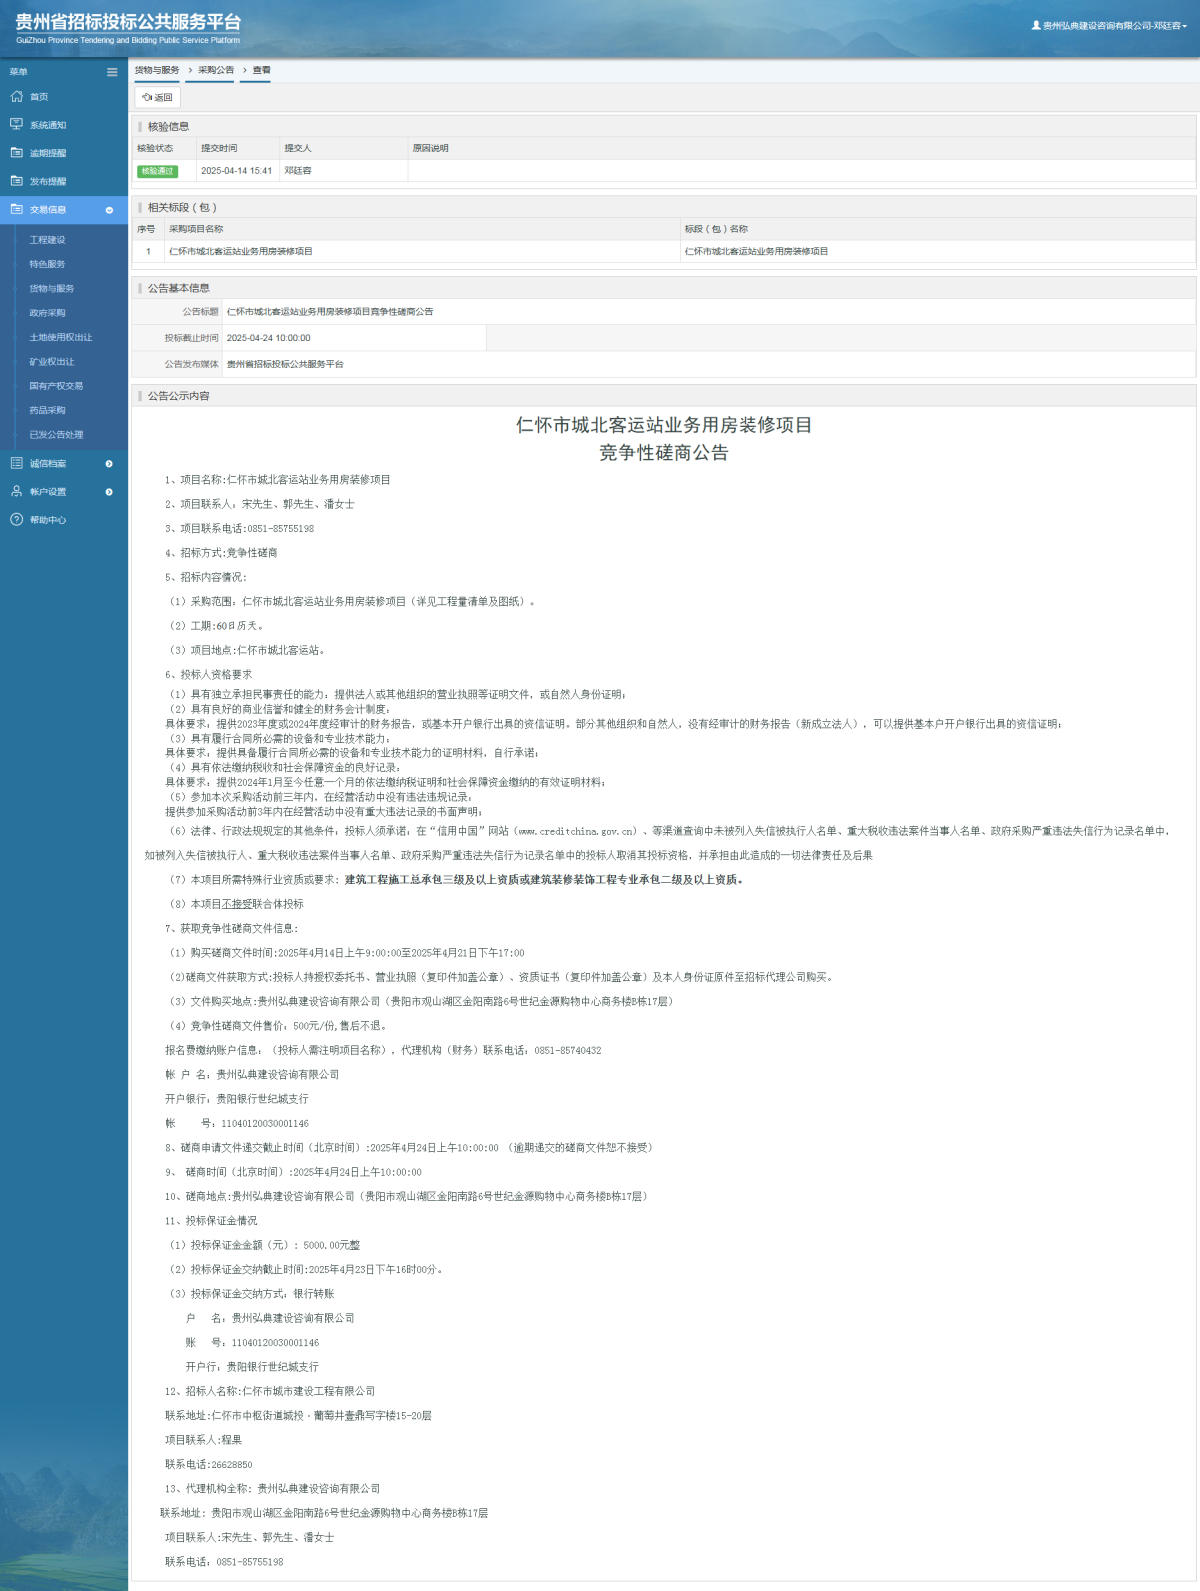Viewport: 1200px width, 1591px height.
Task: Collapse the 交易信息 section arrow
Action: [x=109, y=210]
